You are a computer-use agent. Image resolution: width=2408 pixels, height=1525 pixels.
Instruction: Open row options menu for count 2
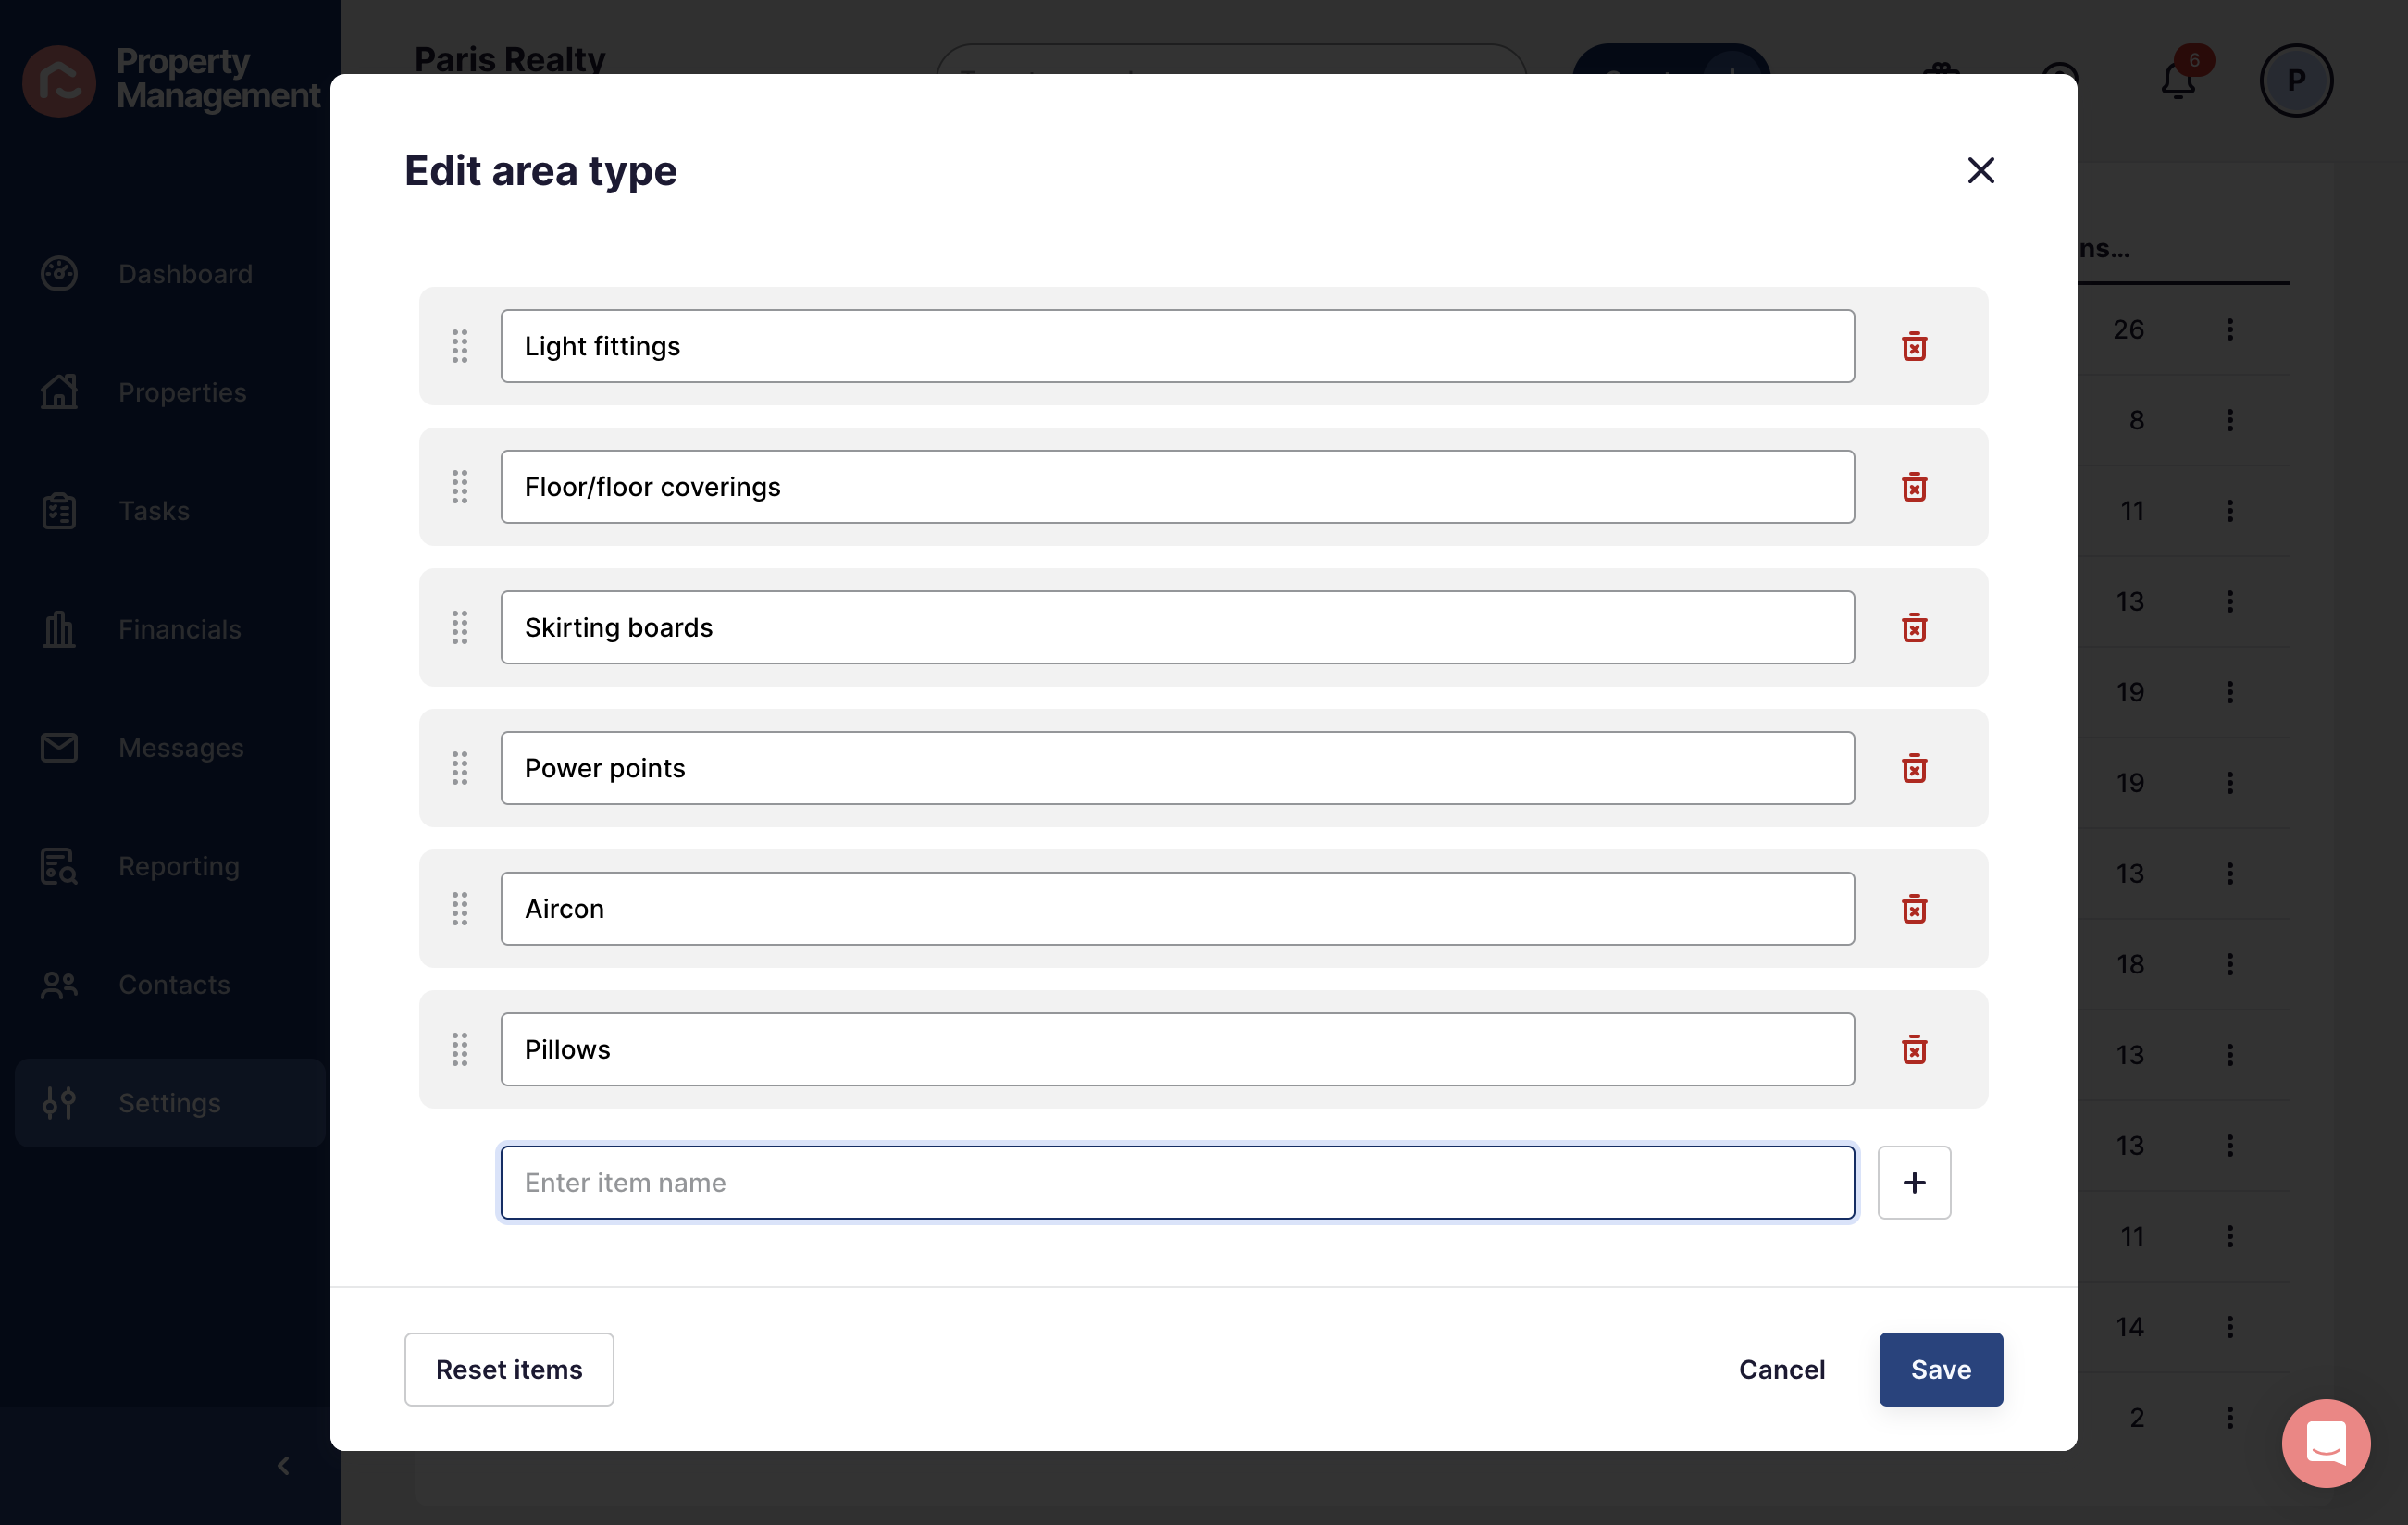tap(2230, 1417)
